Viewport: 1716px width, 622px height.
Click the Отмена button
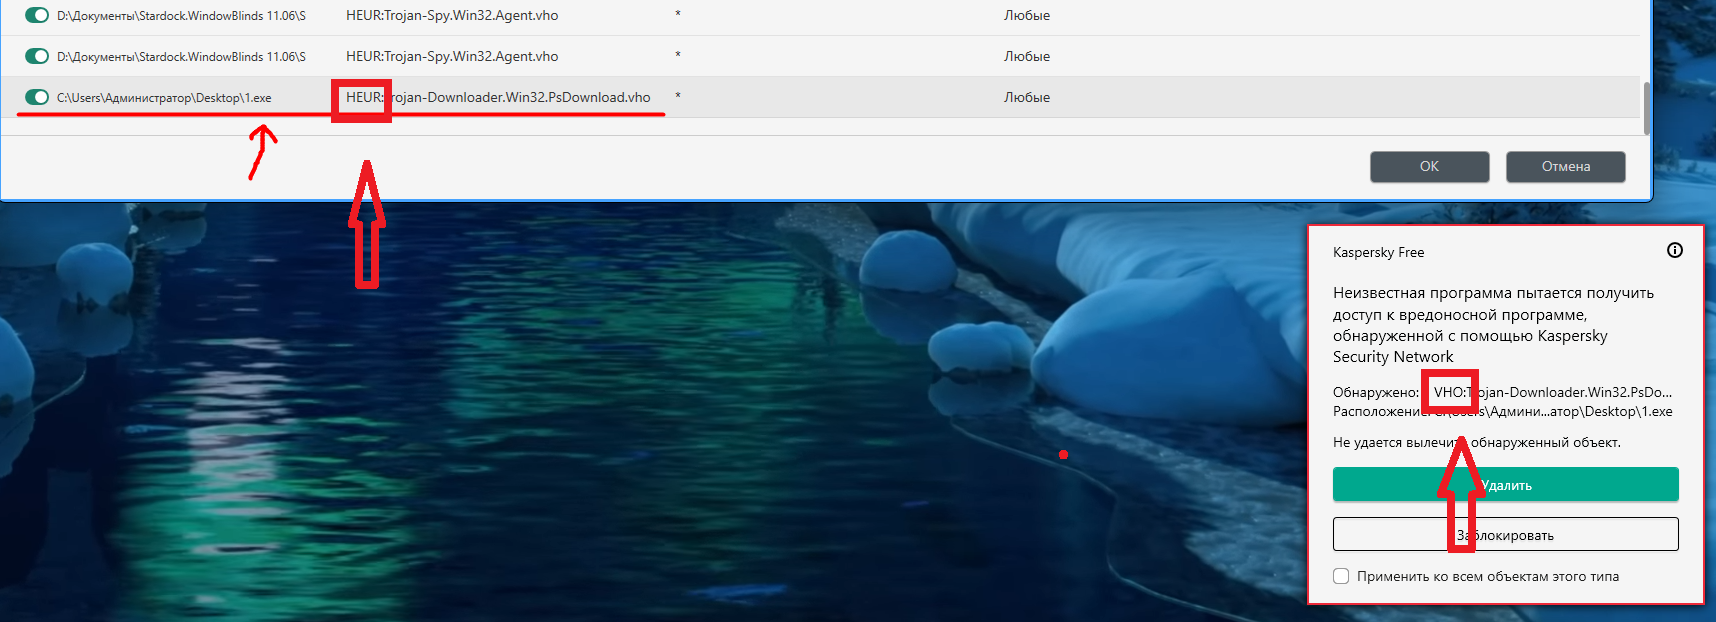pos(1565,166)
